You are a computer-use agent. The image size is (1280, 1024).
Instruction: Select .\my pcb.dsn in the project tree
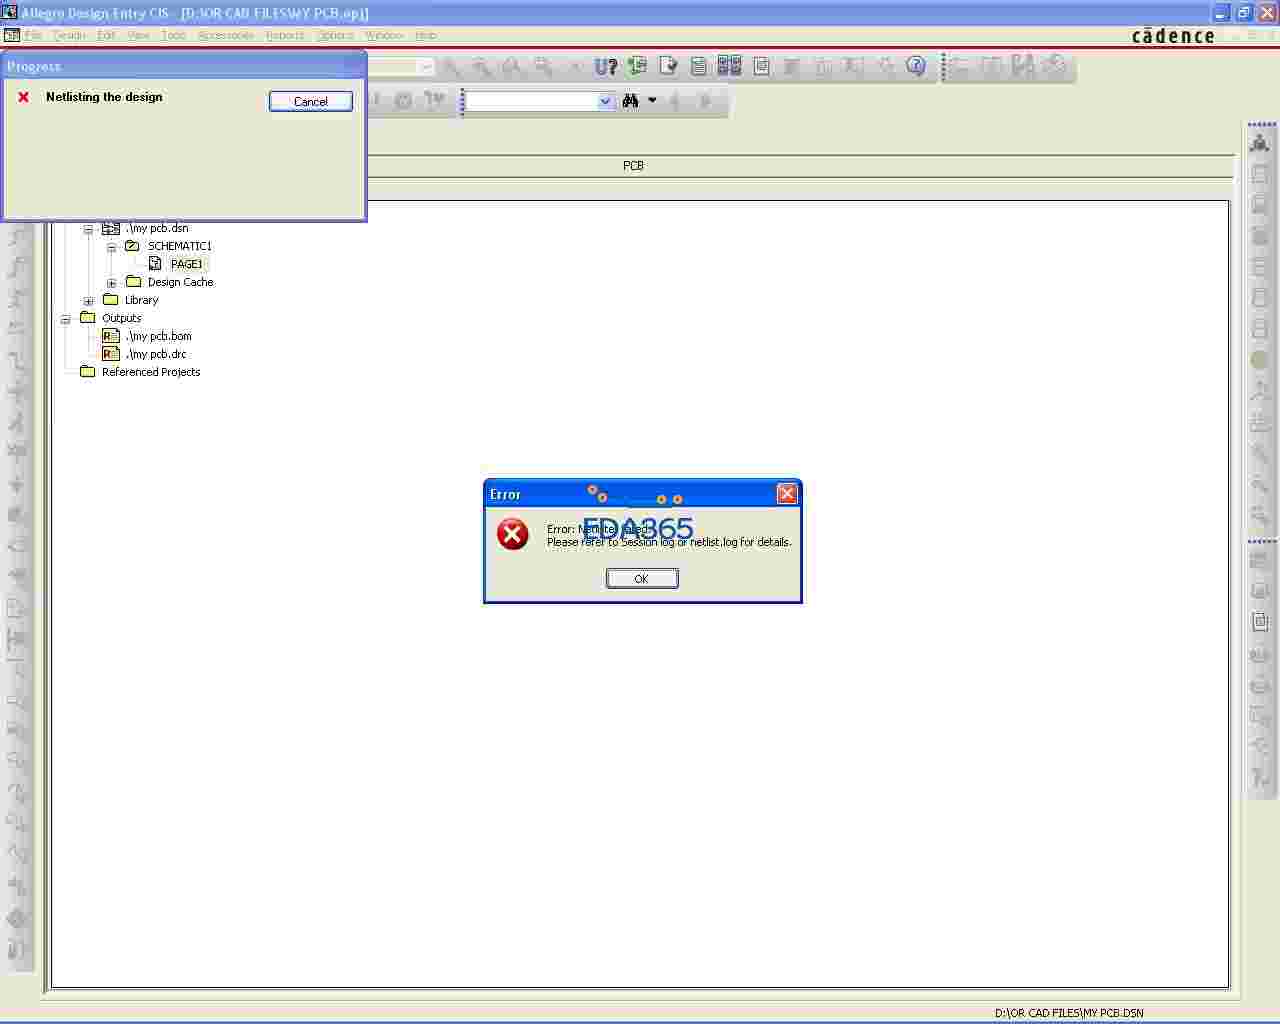point(157,228)
